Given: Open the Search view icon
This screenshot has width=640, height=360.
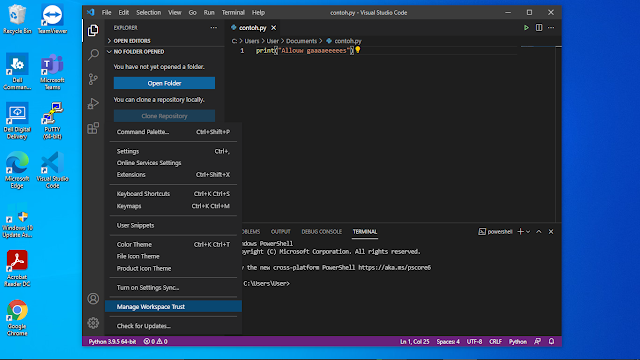Looking at the screenshot, I should coord(93,54).
